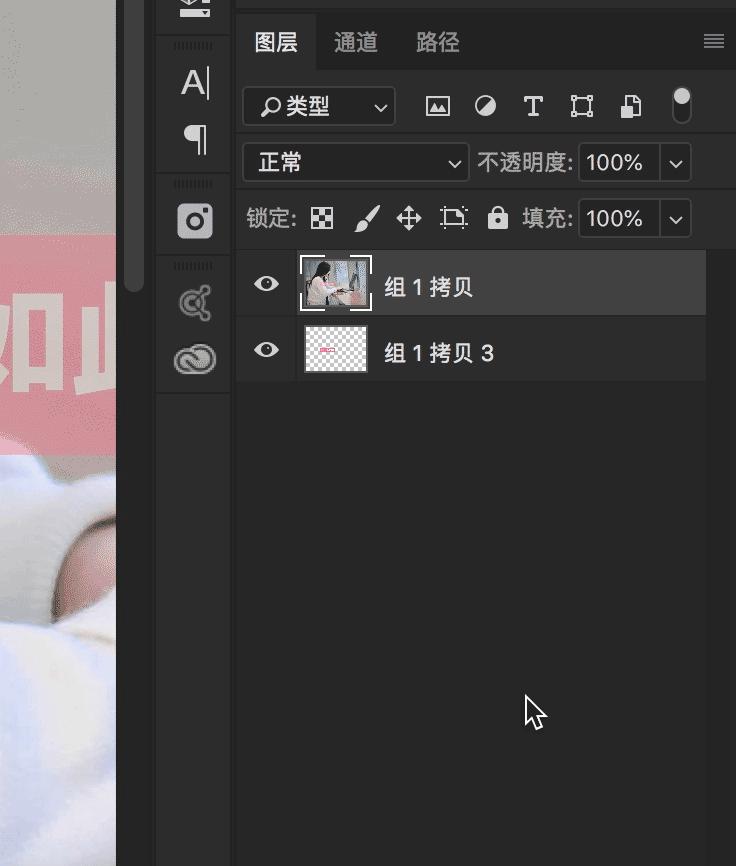This screenshot has width=736, height=866.
Task: Hide the 组 1 拷贝 3 layer
Action: (266, 349)
